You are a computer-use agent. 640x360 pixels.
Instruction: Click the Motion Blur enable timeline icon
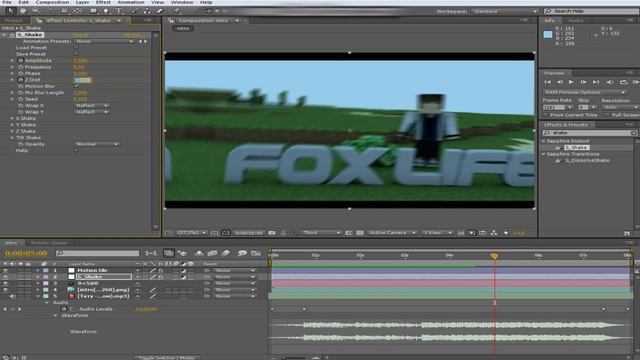pyautogui.click(x=225, y=253)
